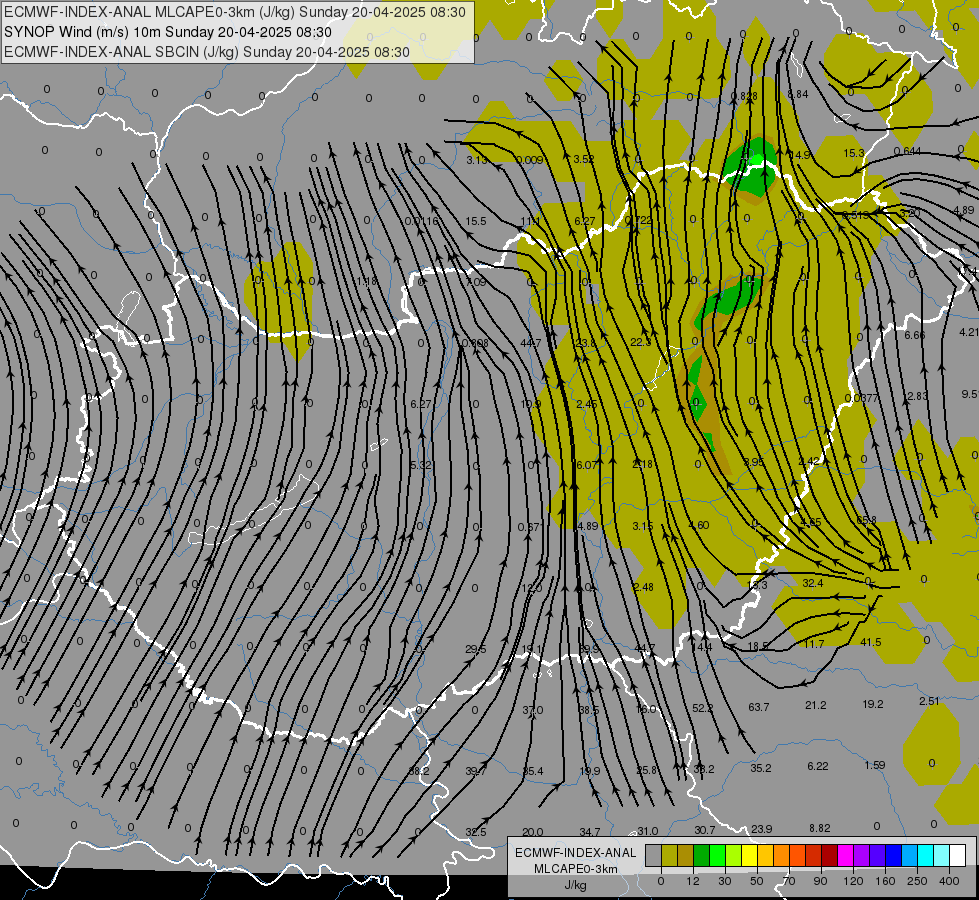Click the map value 8.84
The image size is (979, 900).
798,94
